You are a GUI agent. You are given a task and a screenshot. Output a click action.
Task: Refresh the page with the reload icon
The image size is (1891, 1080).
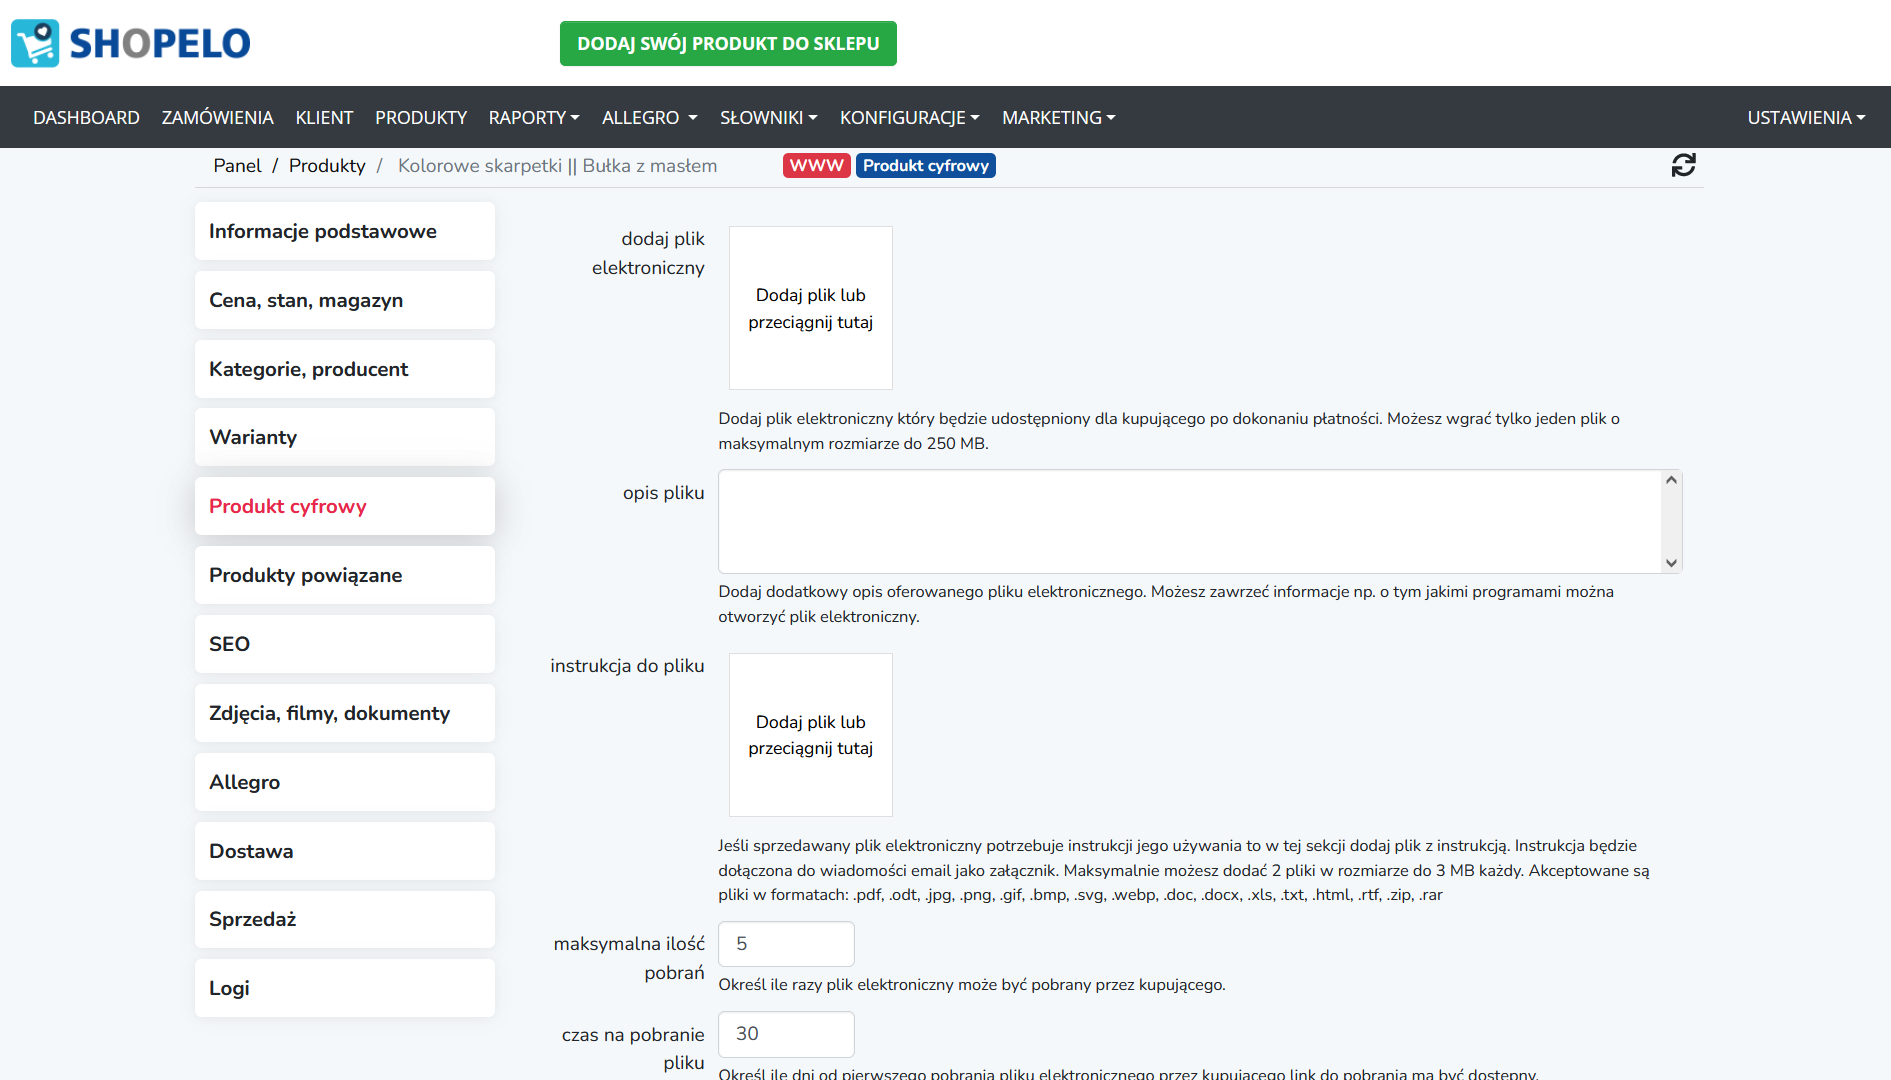pyautogui.click(x=1683, y=165)
